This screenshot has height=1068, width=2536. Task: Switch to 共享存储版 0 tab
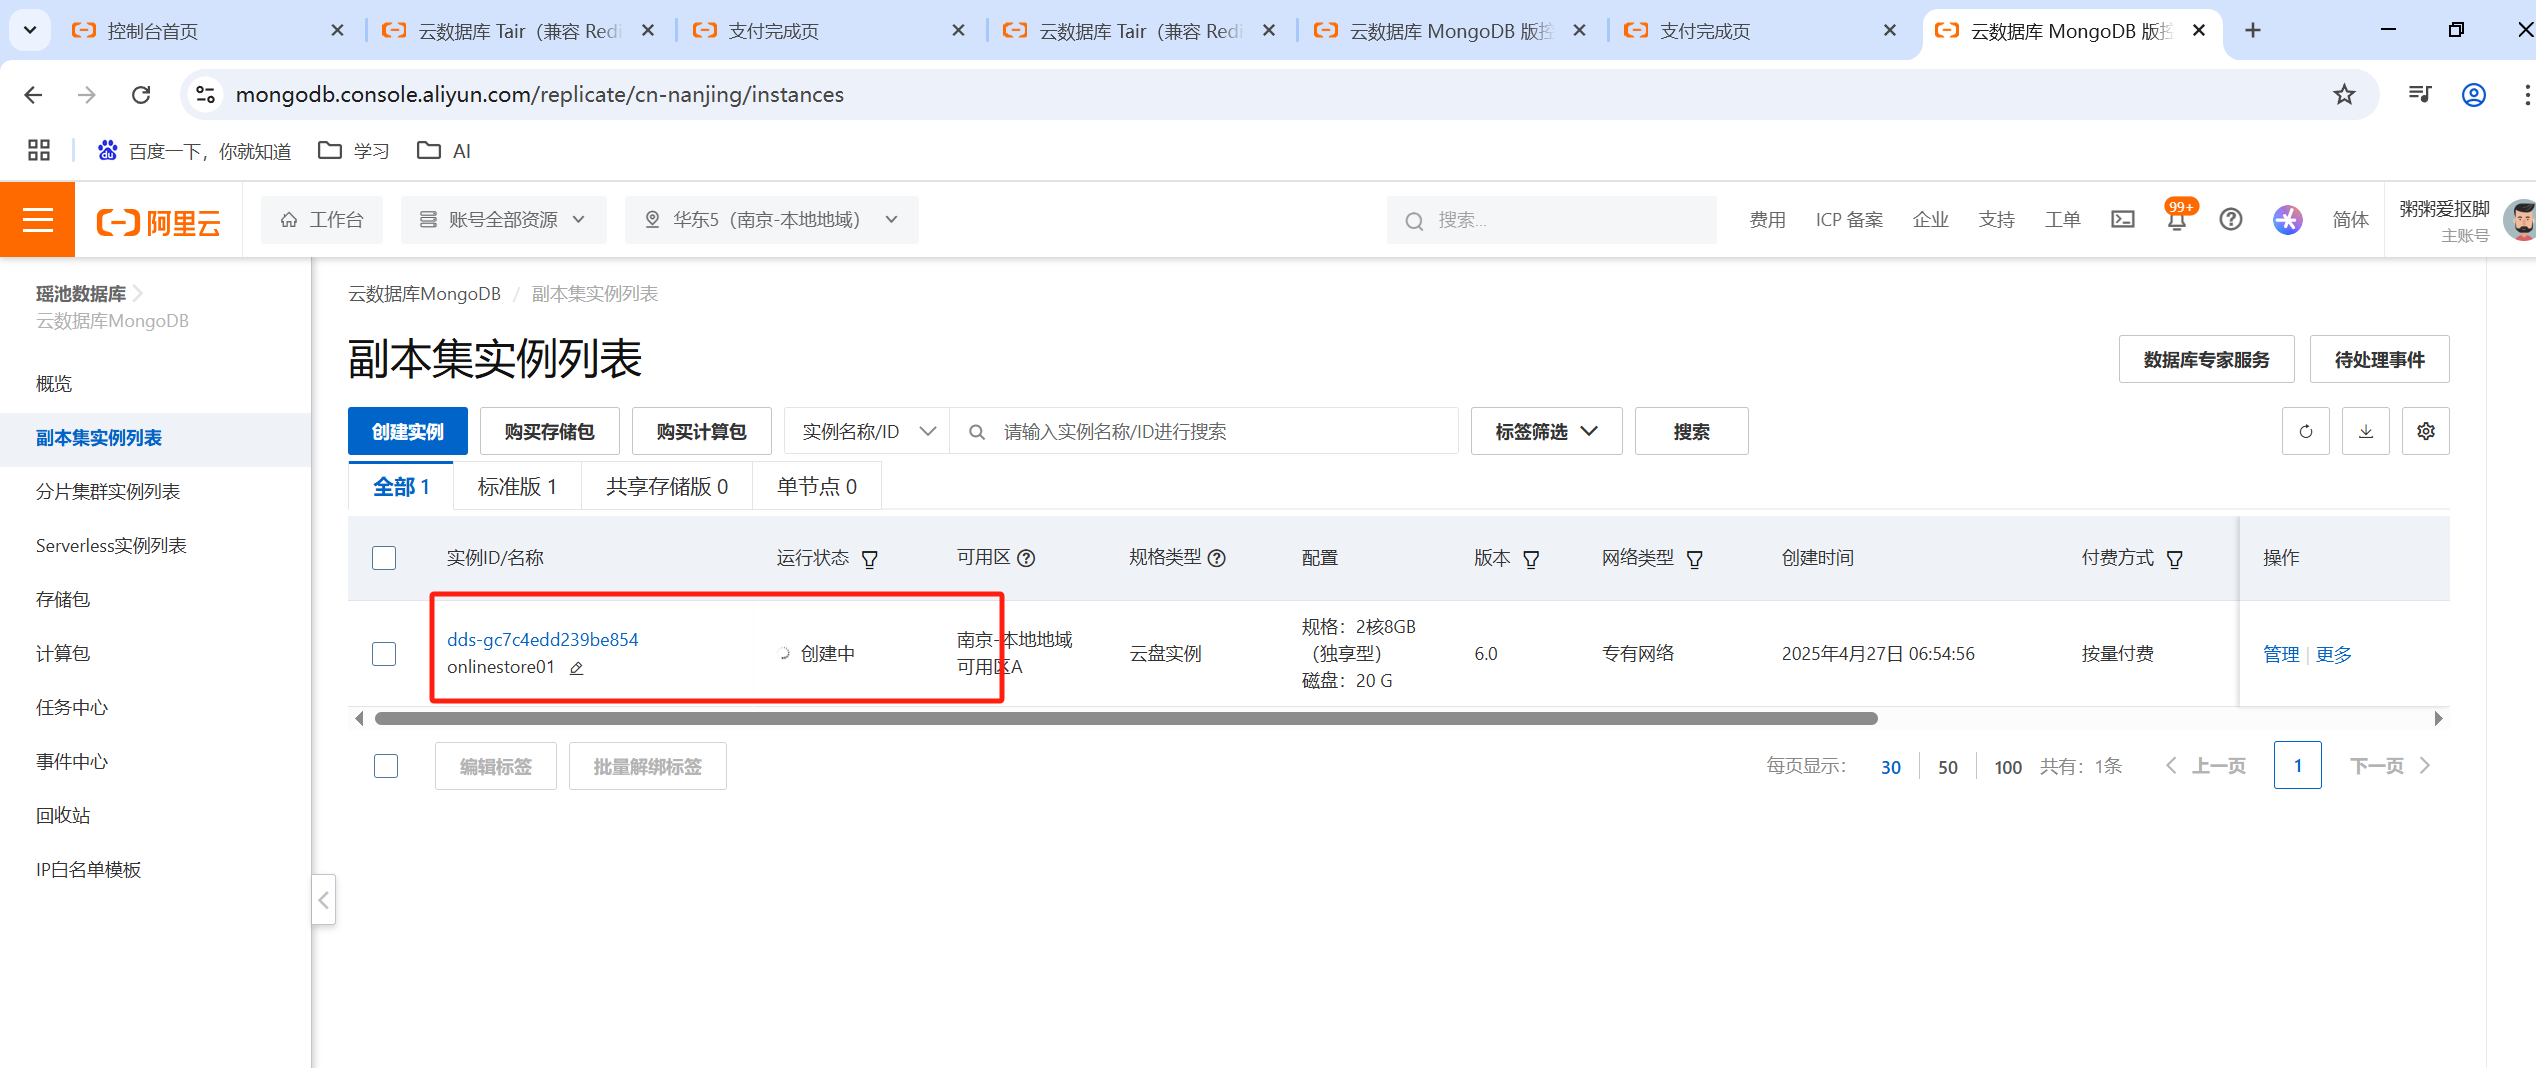pos(667,486)
